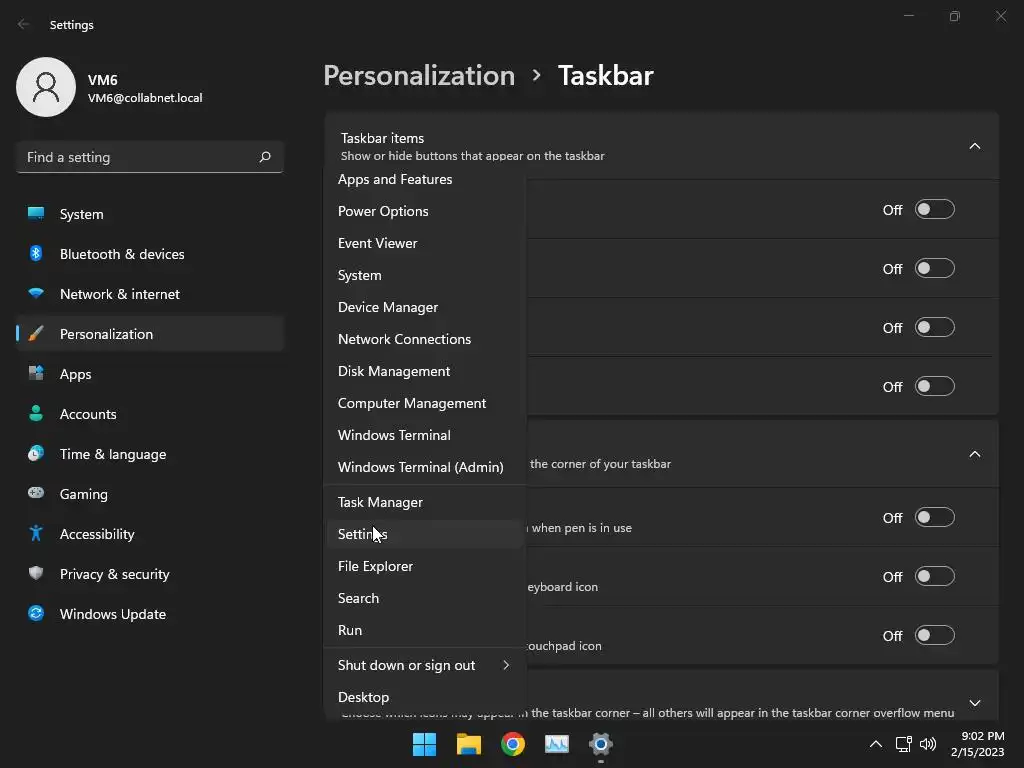Toggle the first Taskbar items switch

tap(935, 210)
